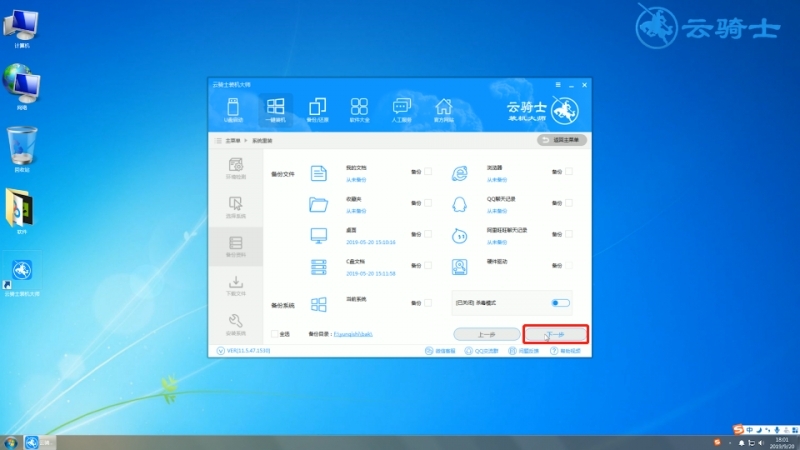Check backup box for 阿里旺旺聊天记录
This screenshot has height=450, width=800.
coord(569,234)
